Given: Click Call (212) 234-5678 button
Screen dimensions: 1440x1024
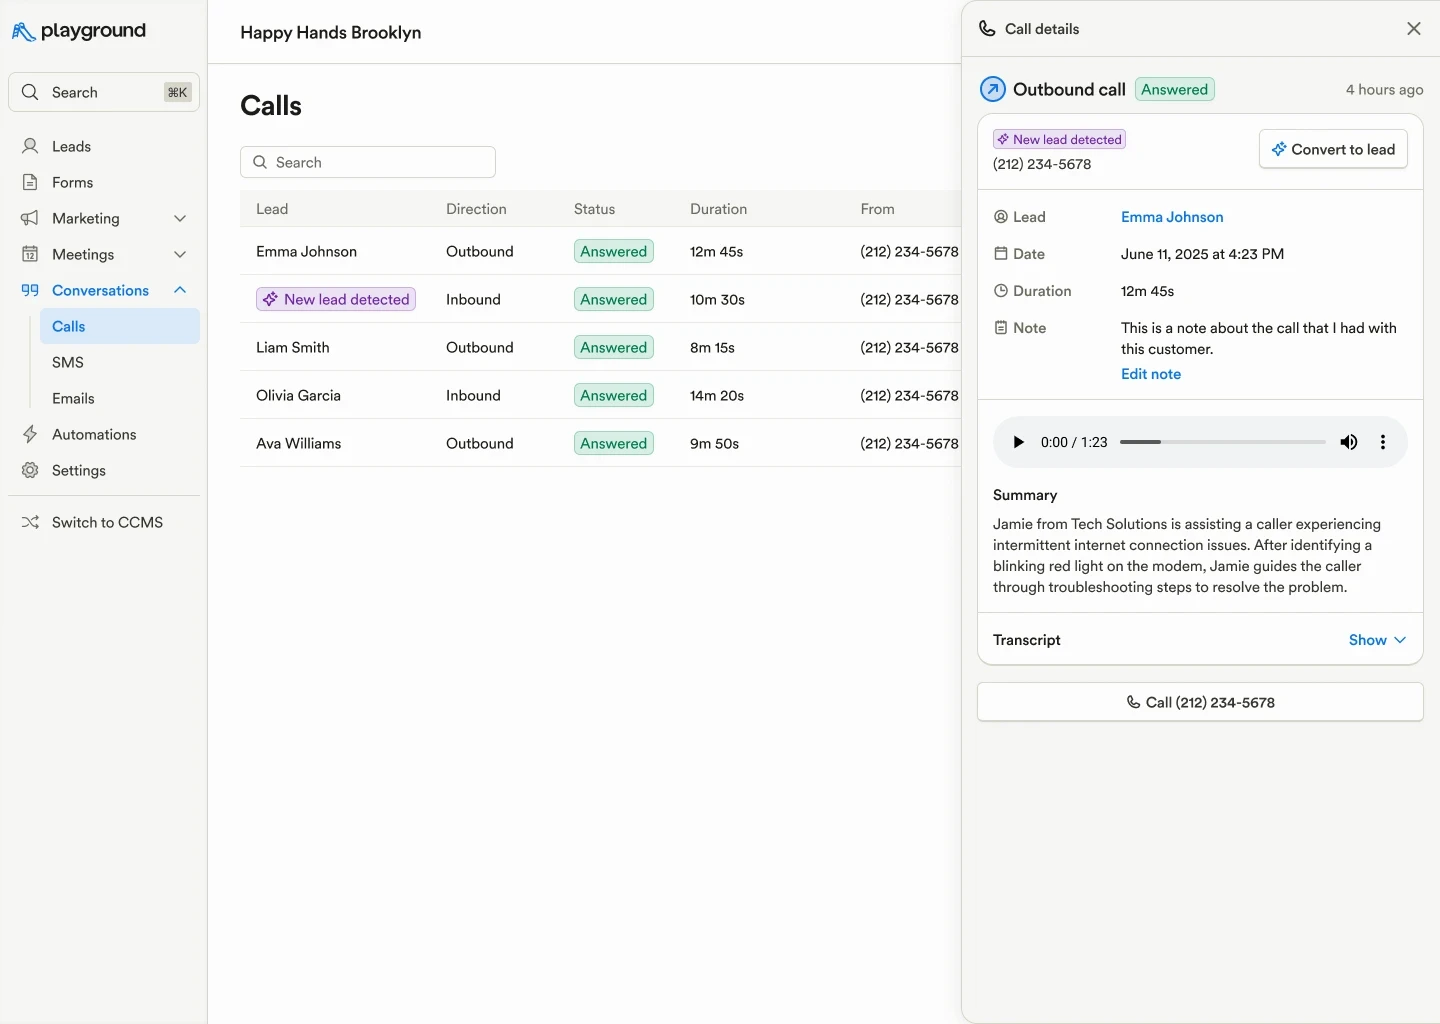Looking at the screenshot, I should click(1200, 702).
